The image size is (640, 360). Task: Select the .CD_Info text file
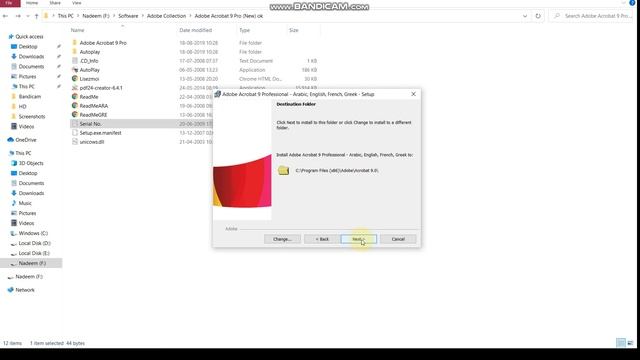tap(89, 61)
